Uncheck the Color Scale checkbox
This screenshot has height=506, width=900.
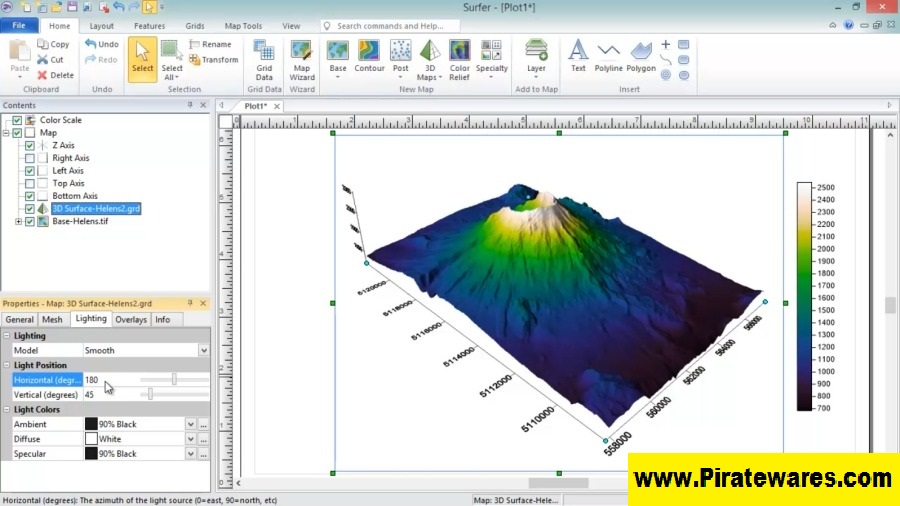click(17, 120)
